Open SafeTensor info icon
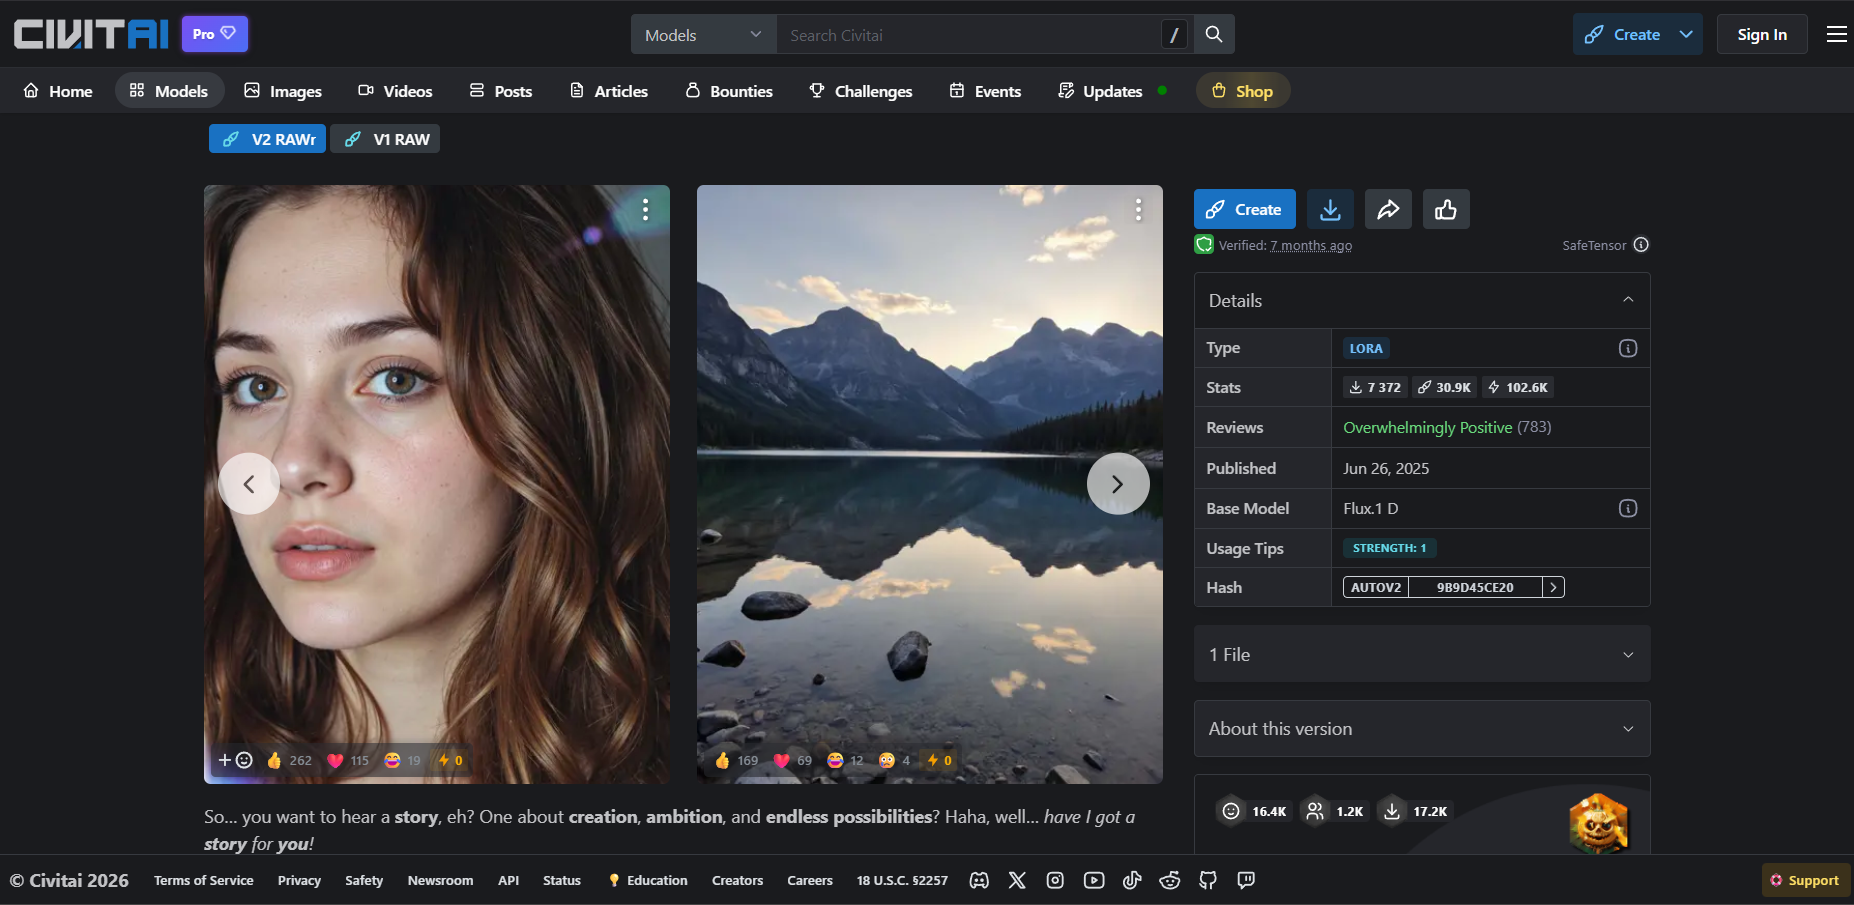This screenshot has height=905, width=1854. 1641,245
